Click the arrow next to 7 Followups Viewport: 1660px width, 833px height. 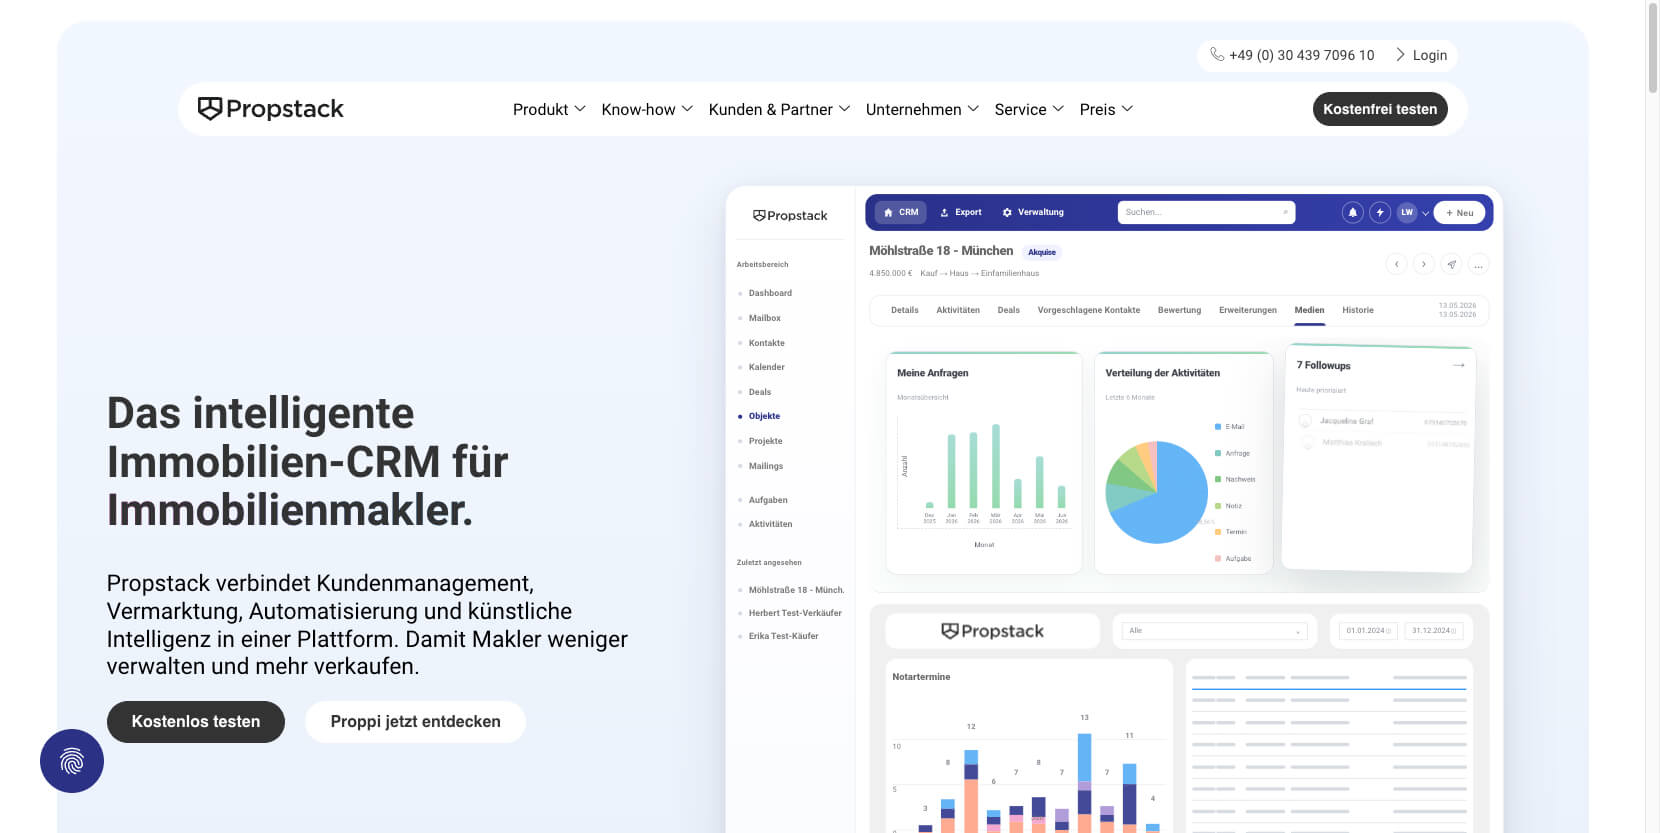click(x=1458, y=365)
